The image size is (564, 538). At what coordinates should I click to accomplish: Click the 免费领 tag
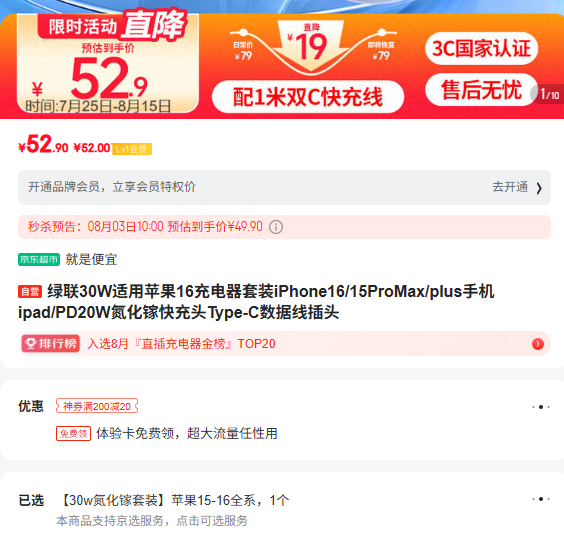(x=73, y=433)
